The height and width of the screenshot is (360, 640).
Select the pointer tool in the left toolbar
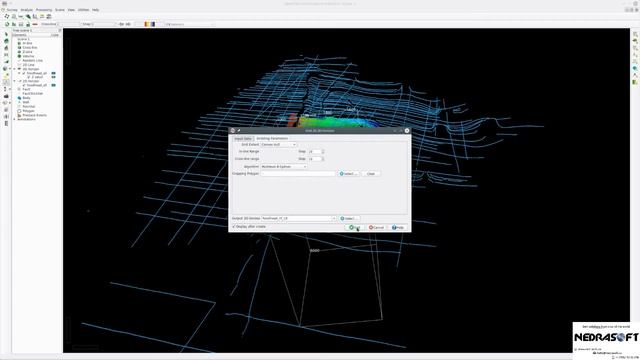tap(6, 34)
